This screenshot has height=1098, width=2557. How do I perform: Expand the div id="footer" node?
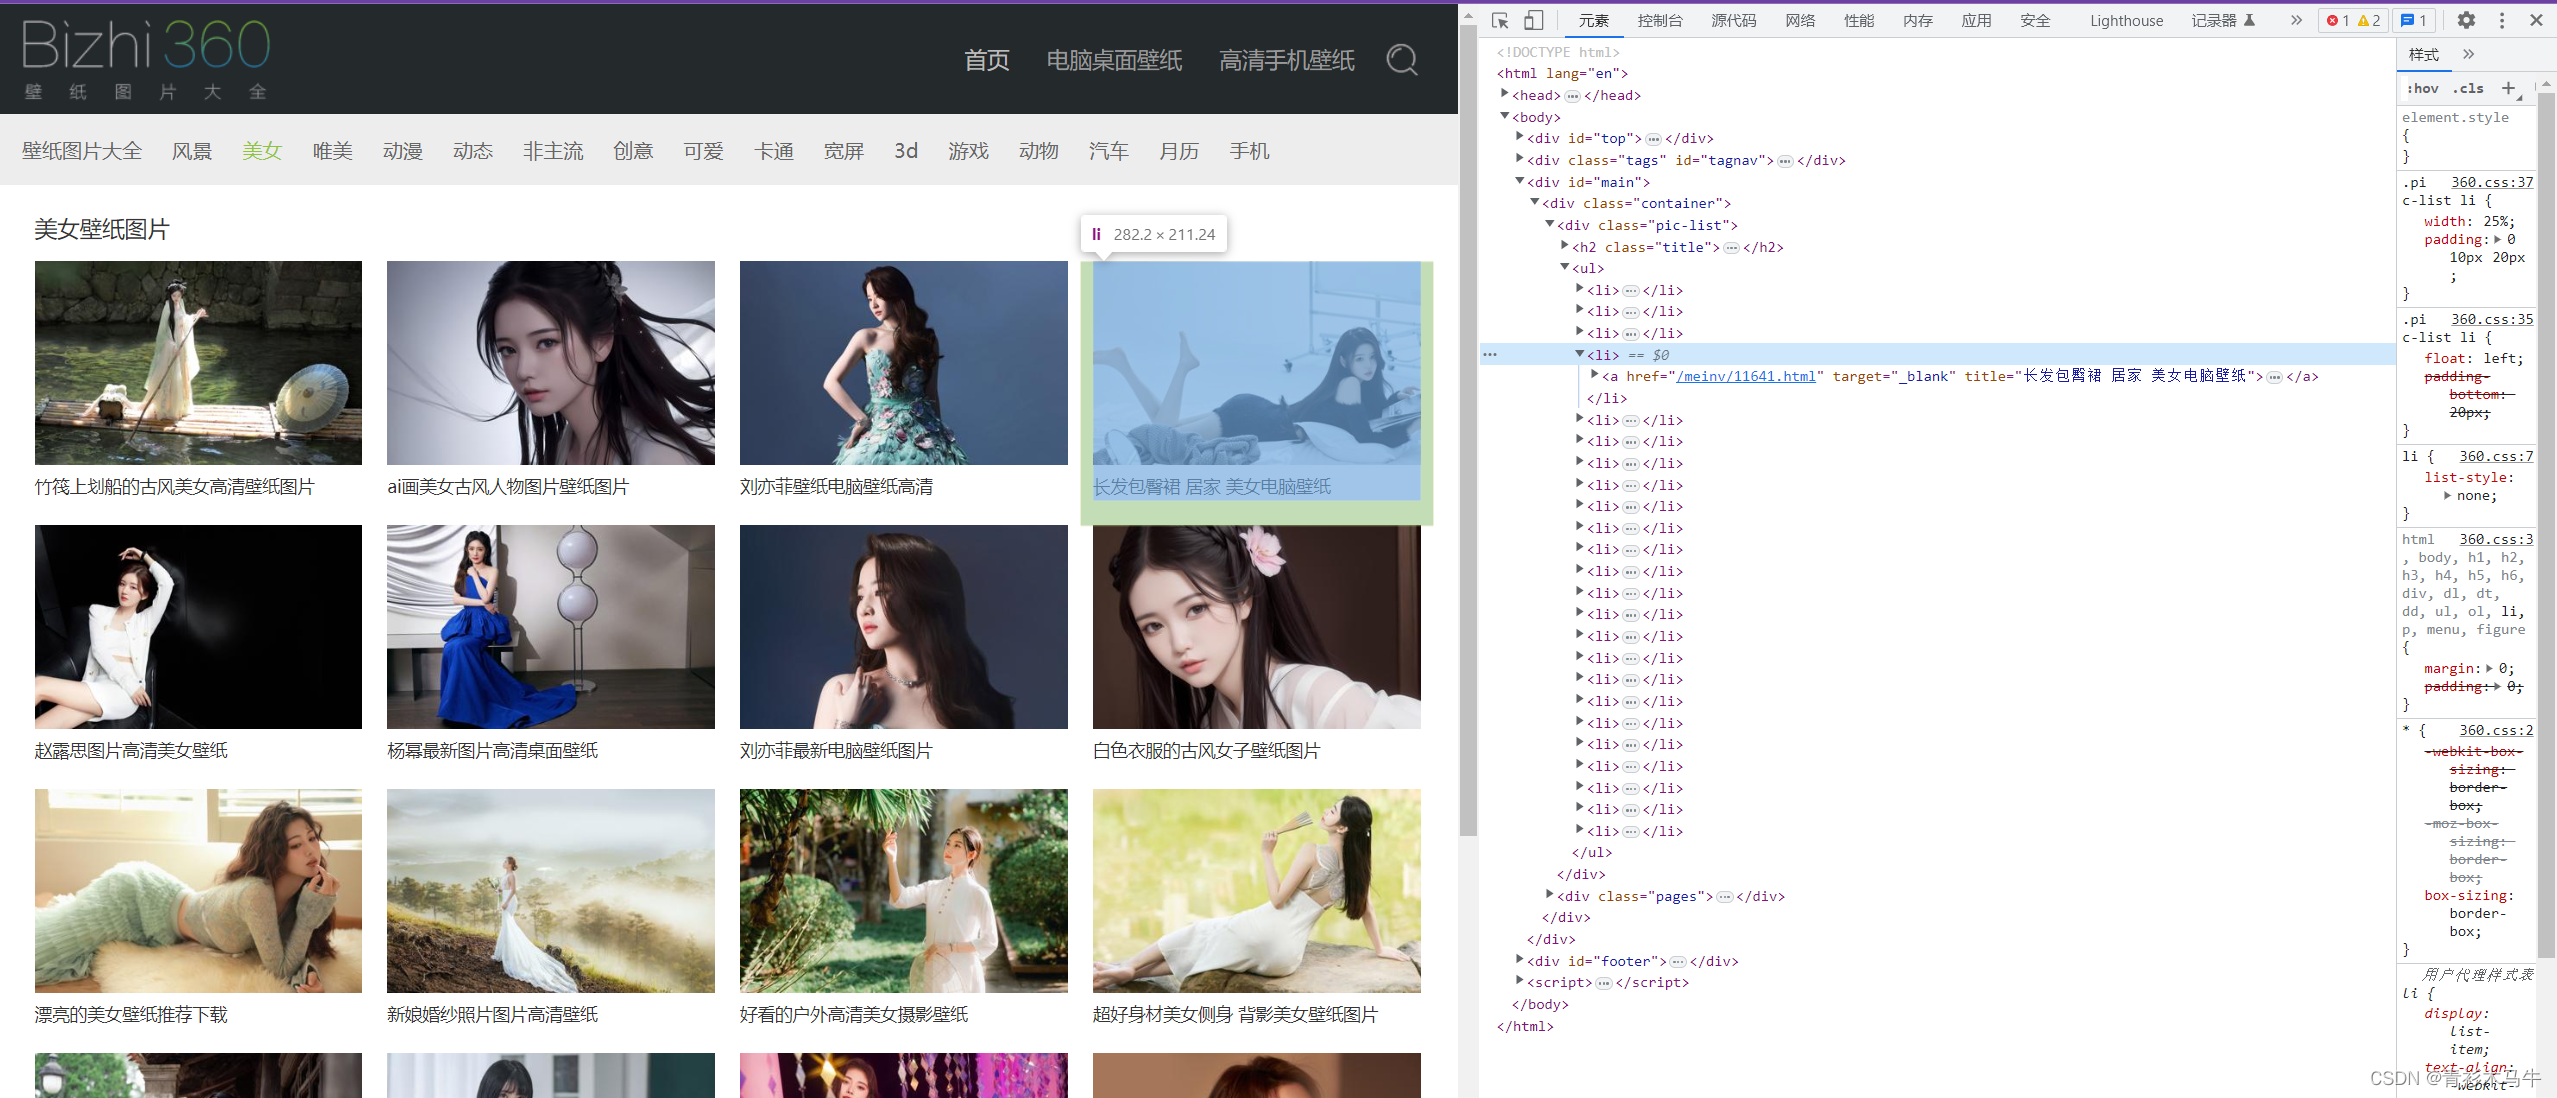coord(1519,960)
